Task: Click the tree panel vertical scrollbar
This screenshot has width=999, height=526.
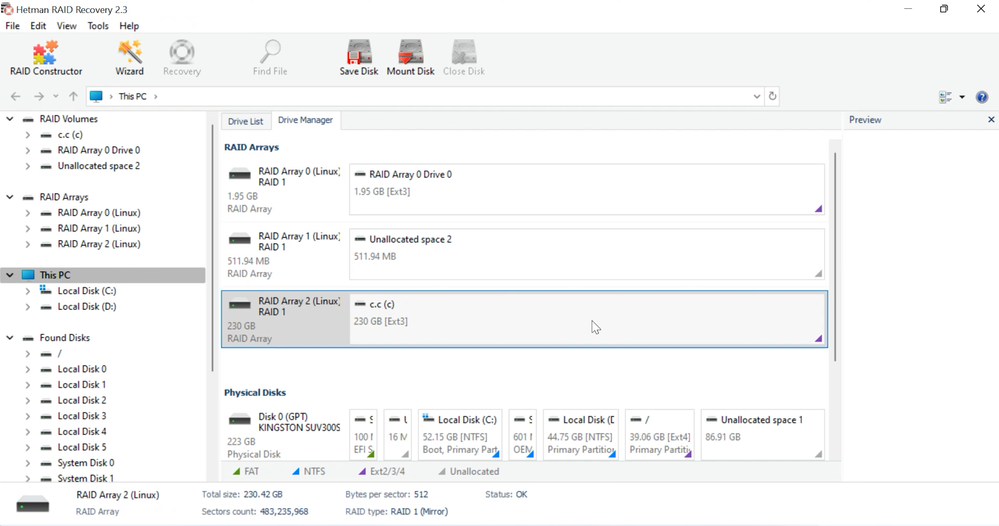Action: pos(213,248)
